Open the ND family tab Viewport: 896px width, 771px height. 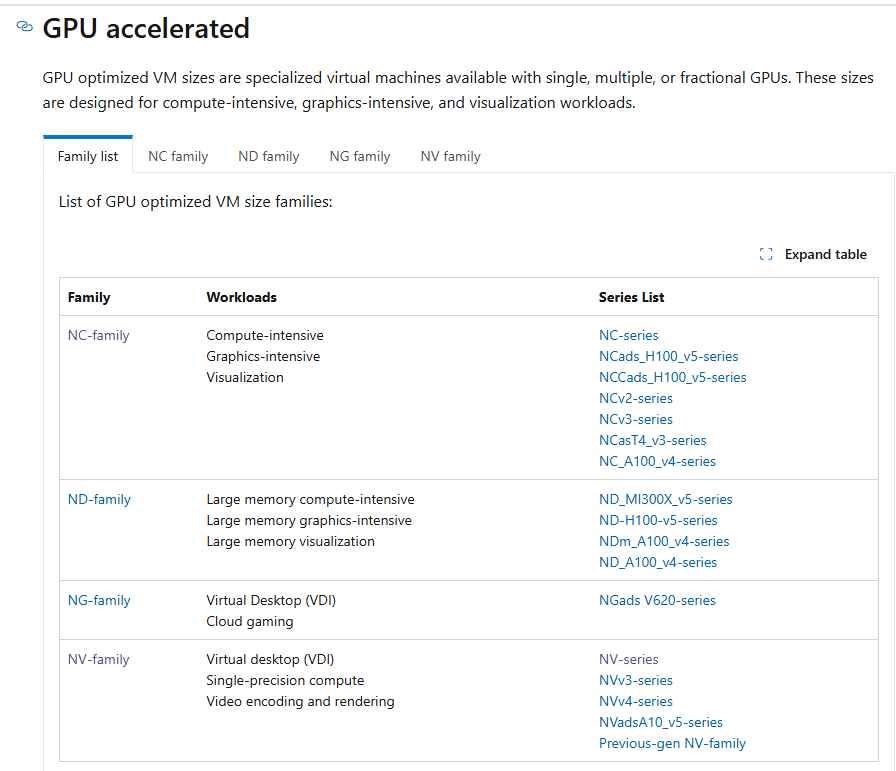click(268, 156)
